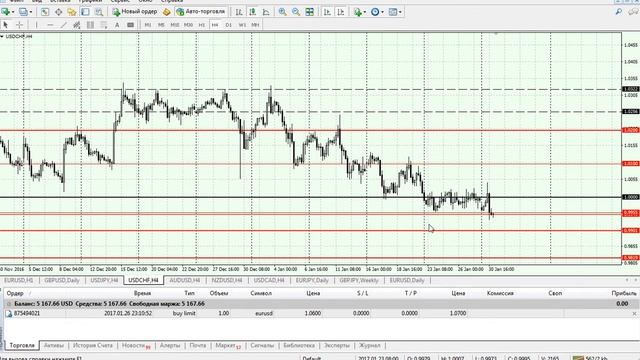Select the arrow cursor tool
The width and height of the screenshot is (640, 360).
point(5,25)
